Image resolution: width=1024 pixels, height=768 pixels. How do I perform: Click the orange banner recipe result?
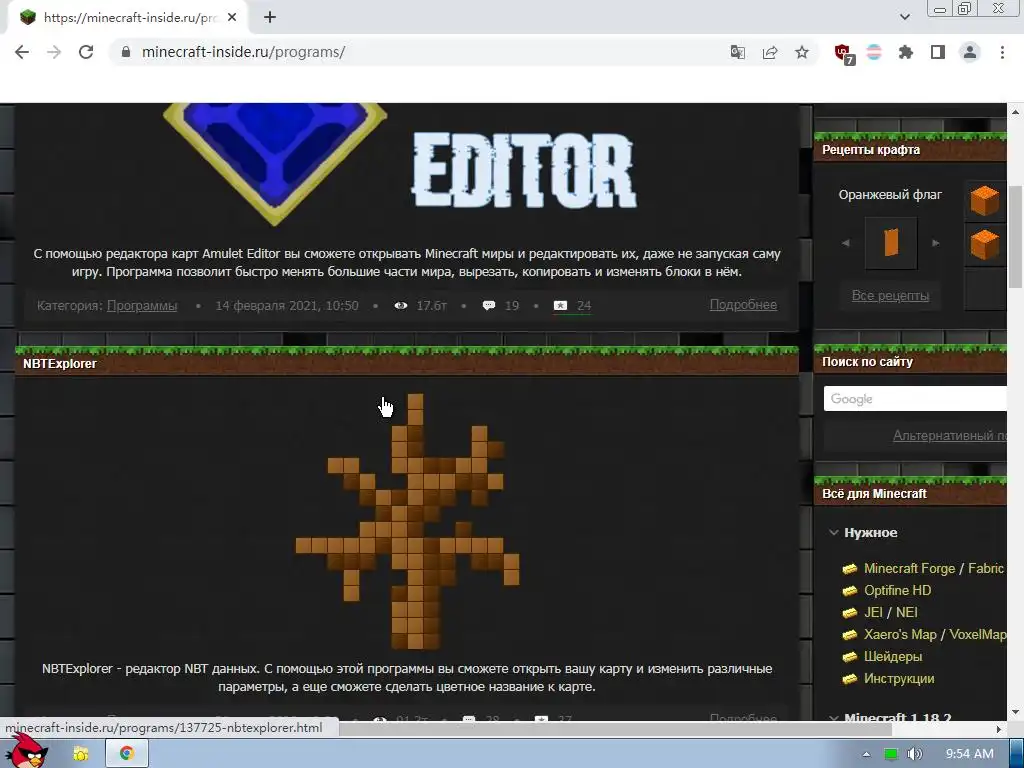tap(891, 243)
